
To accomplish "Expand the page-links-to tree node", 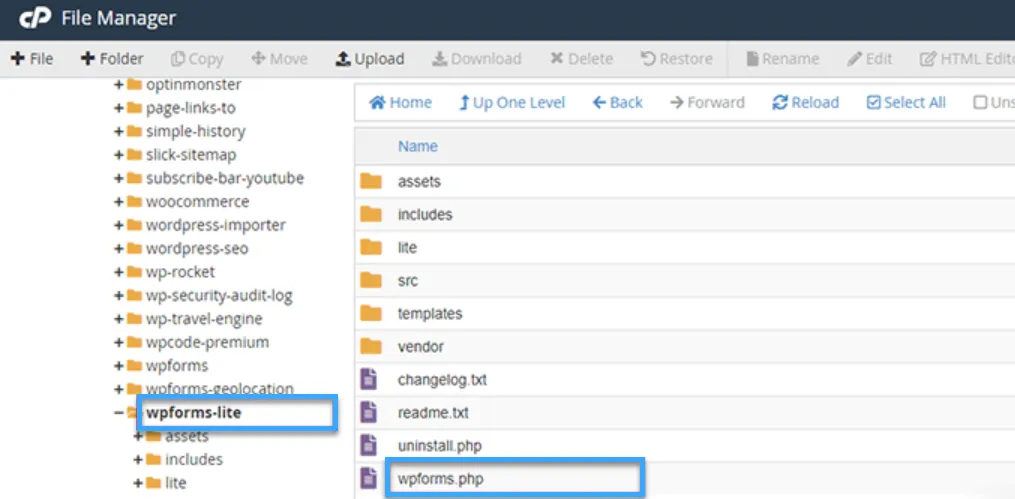I will point(118,107).
